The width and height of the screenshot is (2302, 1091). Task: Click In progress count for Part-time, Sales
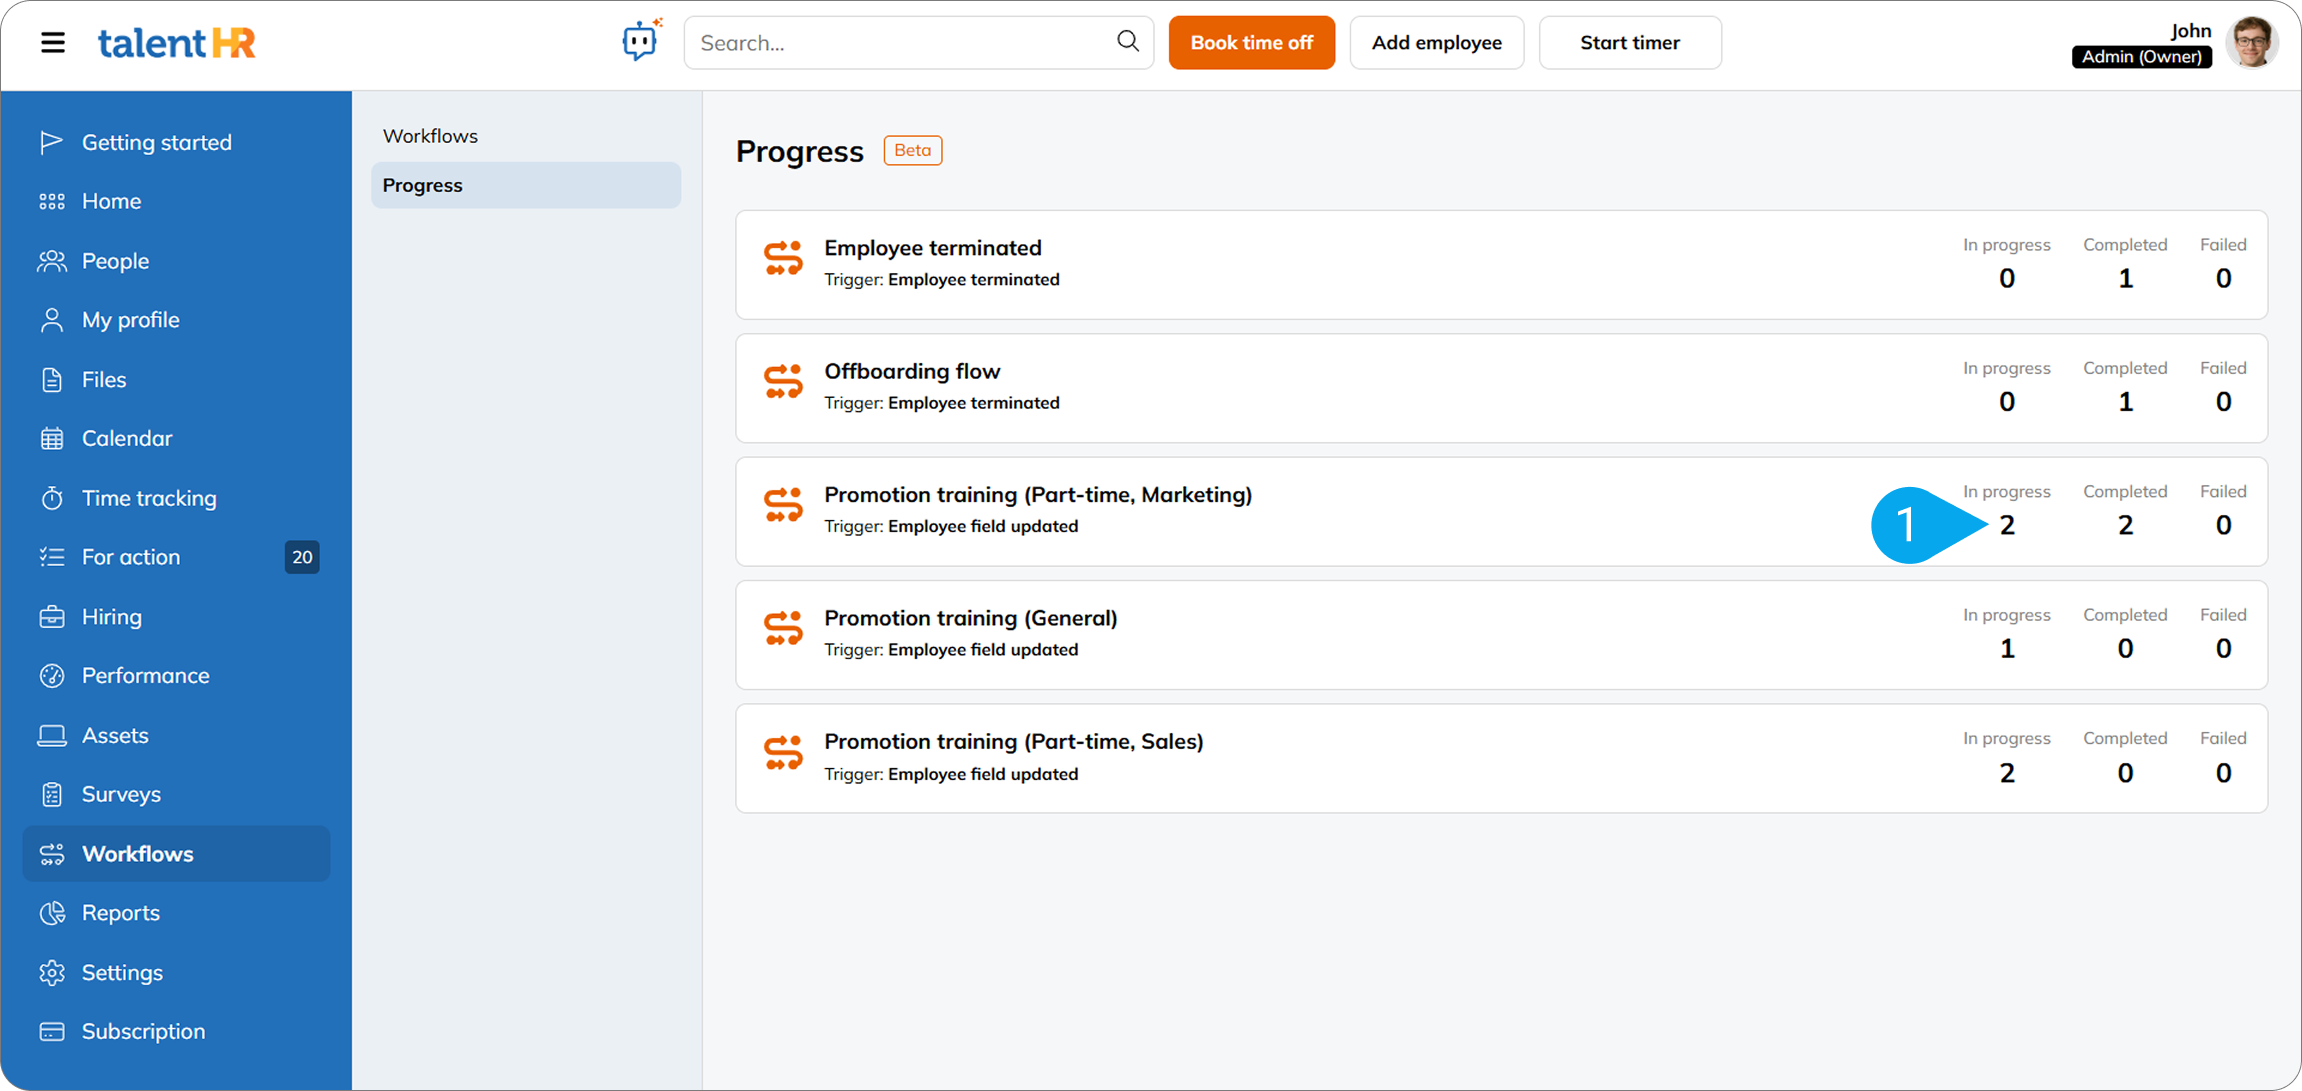coord(2007,773)
